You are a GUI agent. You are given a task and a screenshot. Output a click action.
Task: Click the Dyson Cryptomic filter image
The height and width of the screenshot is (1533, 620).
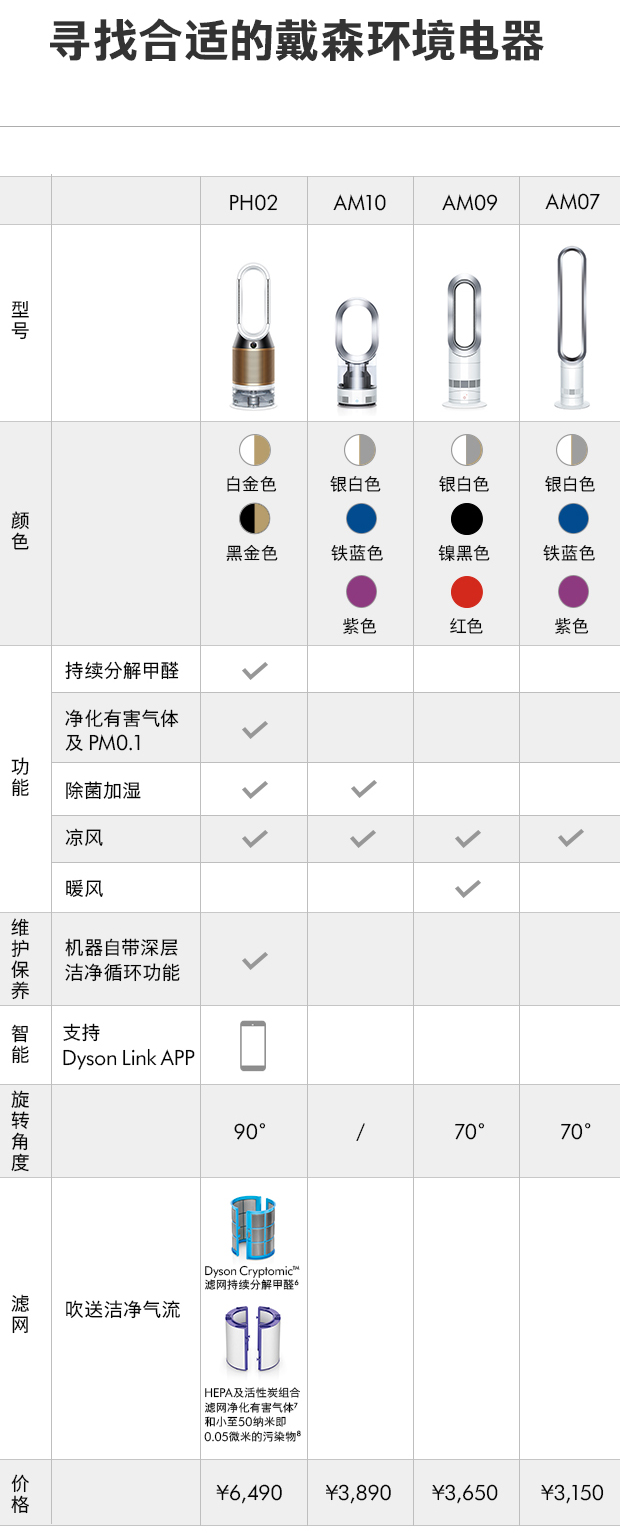click(x=253, y=1227)
